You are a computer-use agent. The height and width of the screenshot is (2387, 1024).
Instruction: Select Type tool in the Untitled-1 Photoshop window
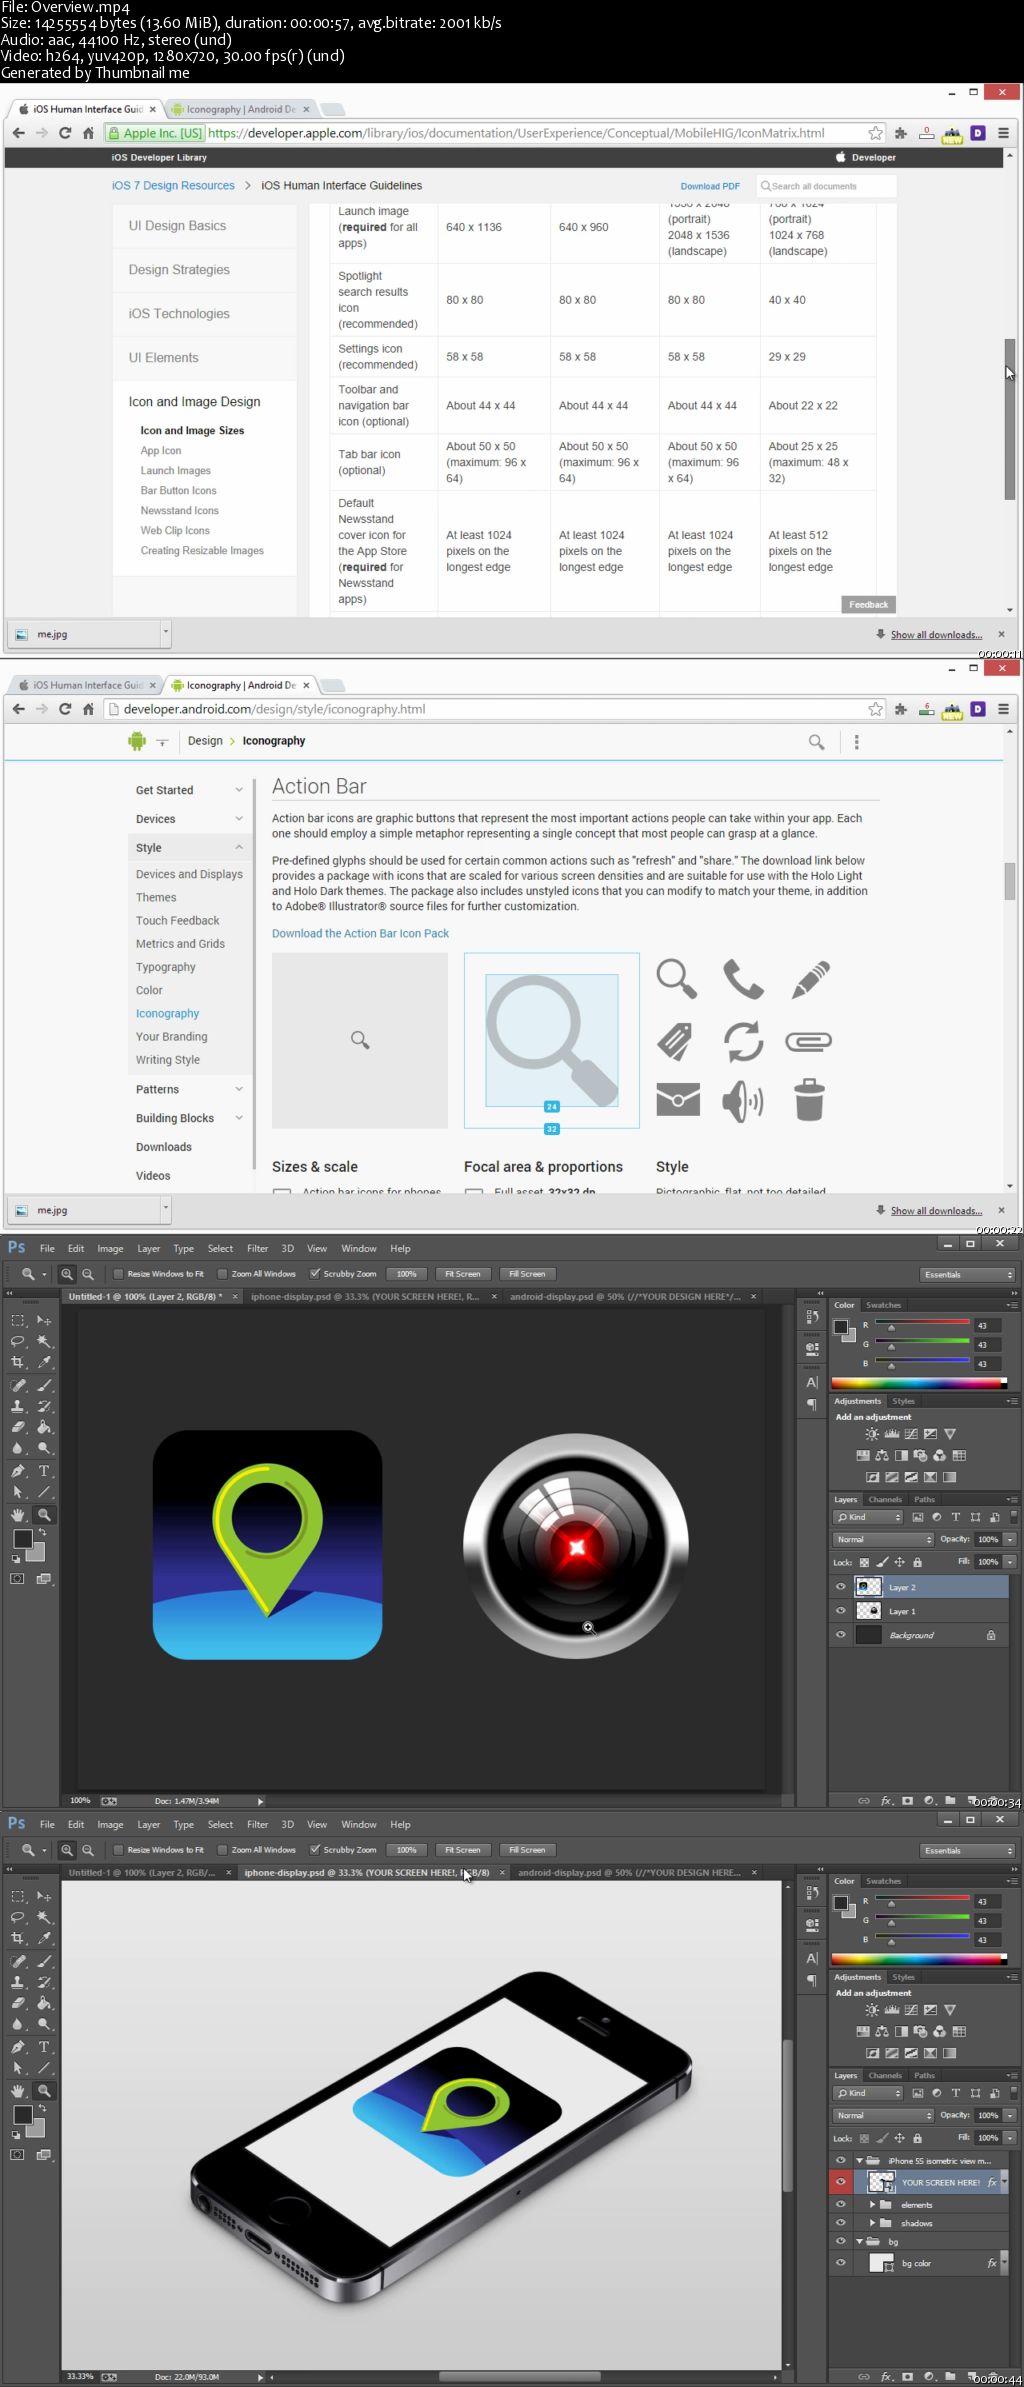(44, 1471)
